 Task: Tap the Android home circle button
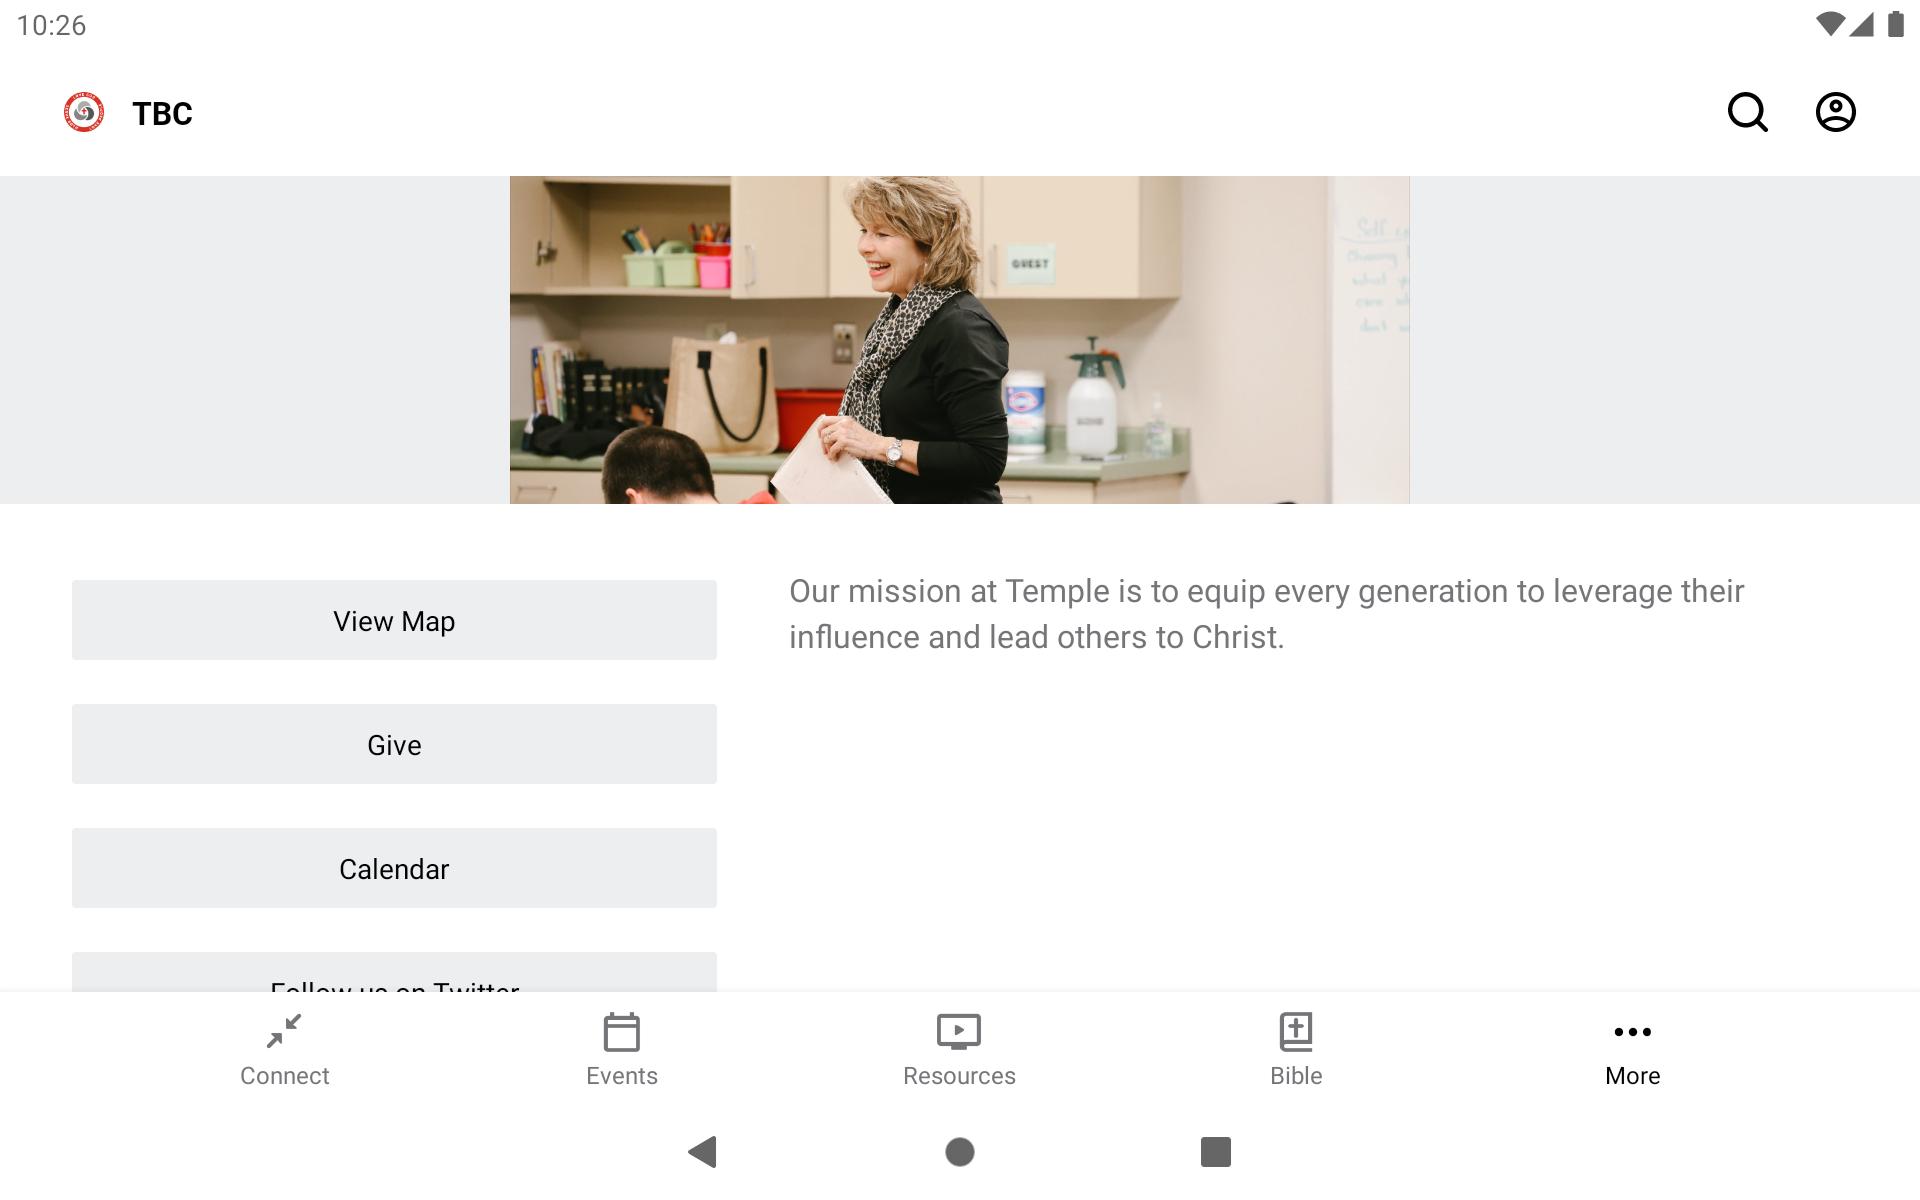(960, 1152)
